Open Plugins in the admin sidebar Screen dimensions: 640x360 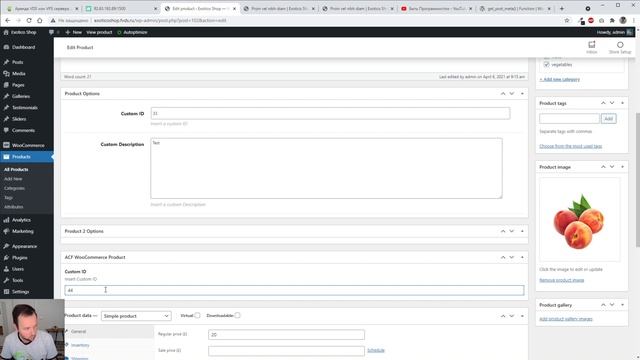tap(20, 258)
